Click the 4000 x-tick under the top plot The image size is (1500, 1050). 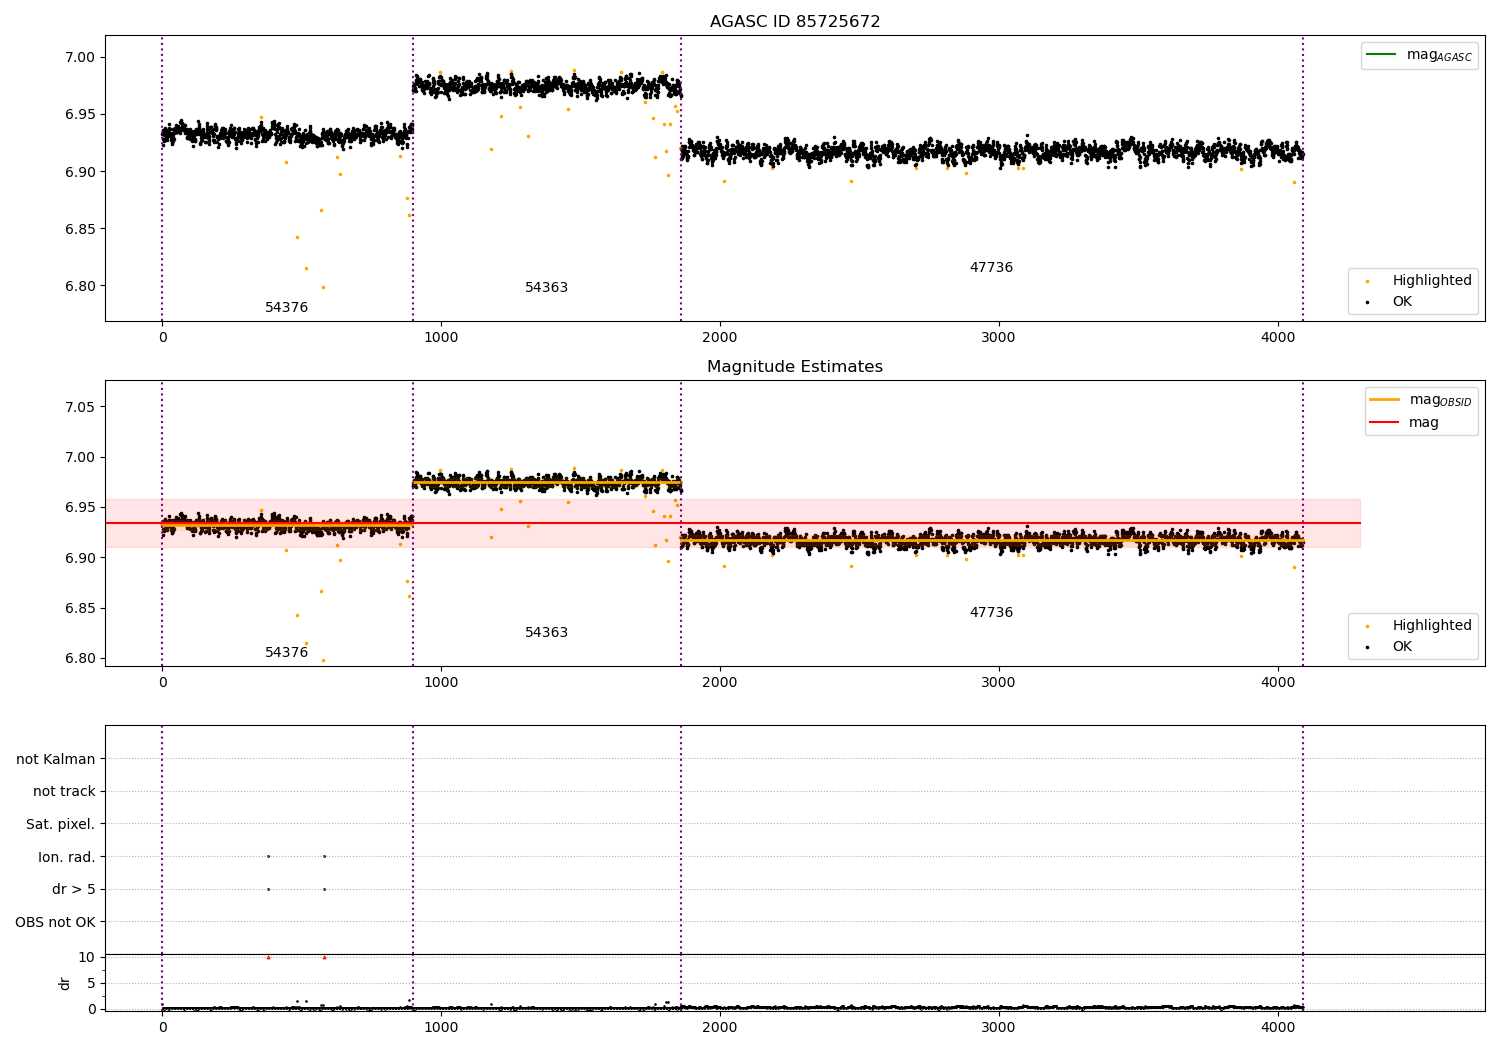click(1278, 338)
